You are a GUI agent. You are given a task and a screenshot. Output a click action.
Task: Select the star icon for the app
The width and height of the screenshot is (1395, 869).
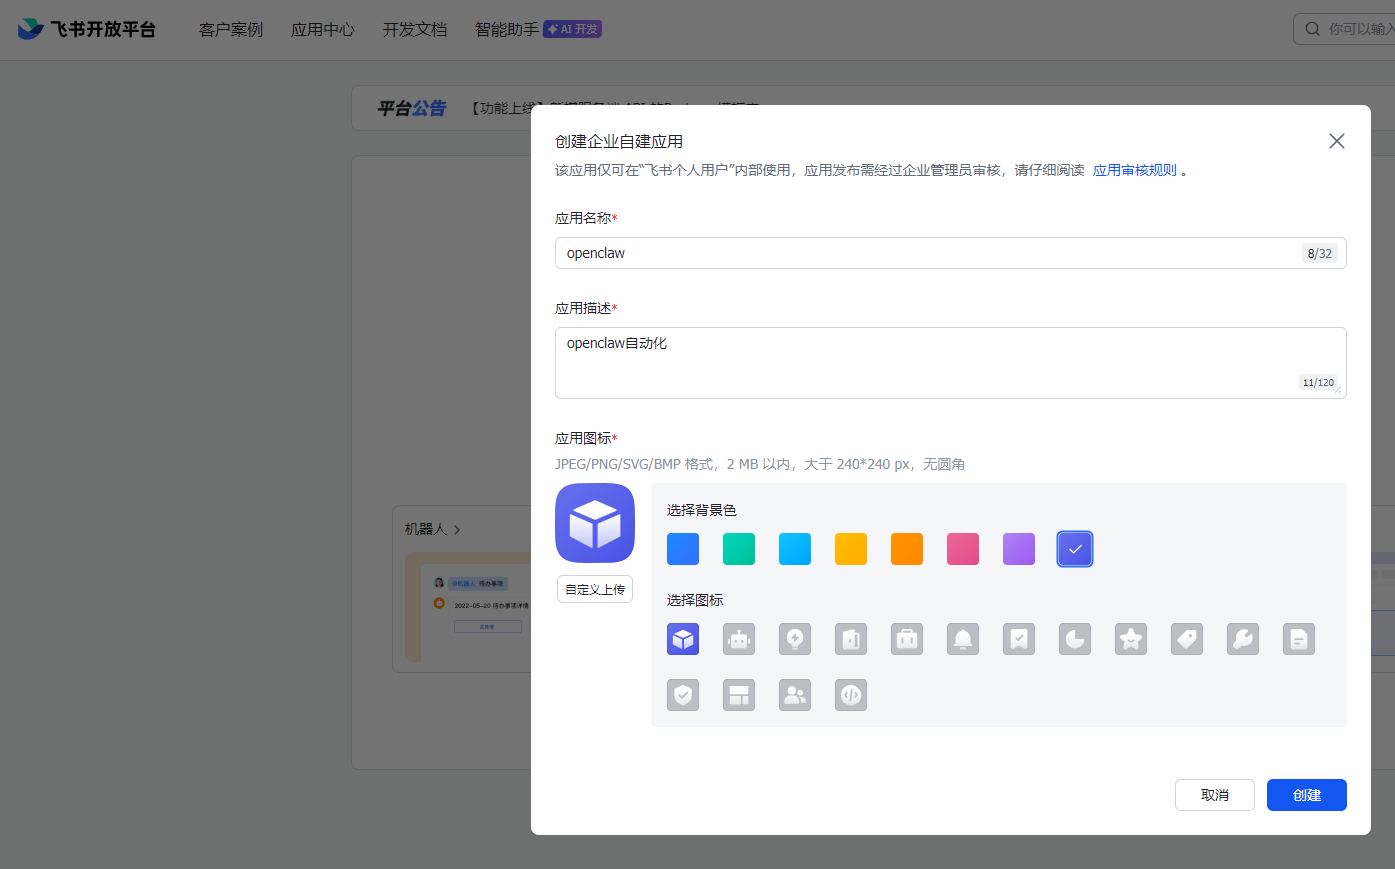pos(1131,639)
